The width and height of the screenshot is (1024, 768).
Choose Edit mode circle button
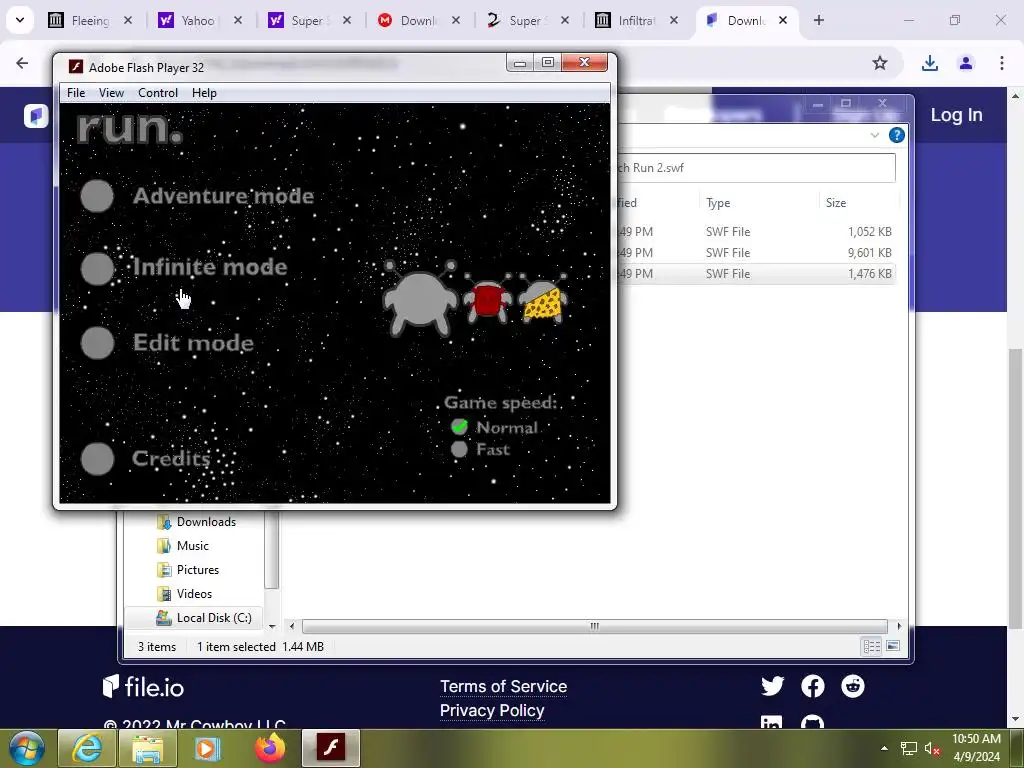pos(97,343)
